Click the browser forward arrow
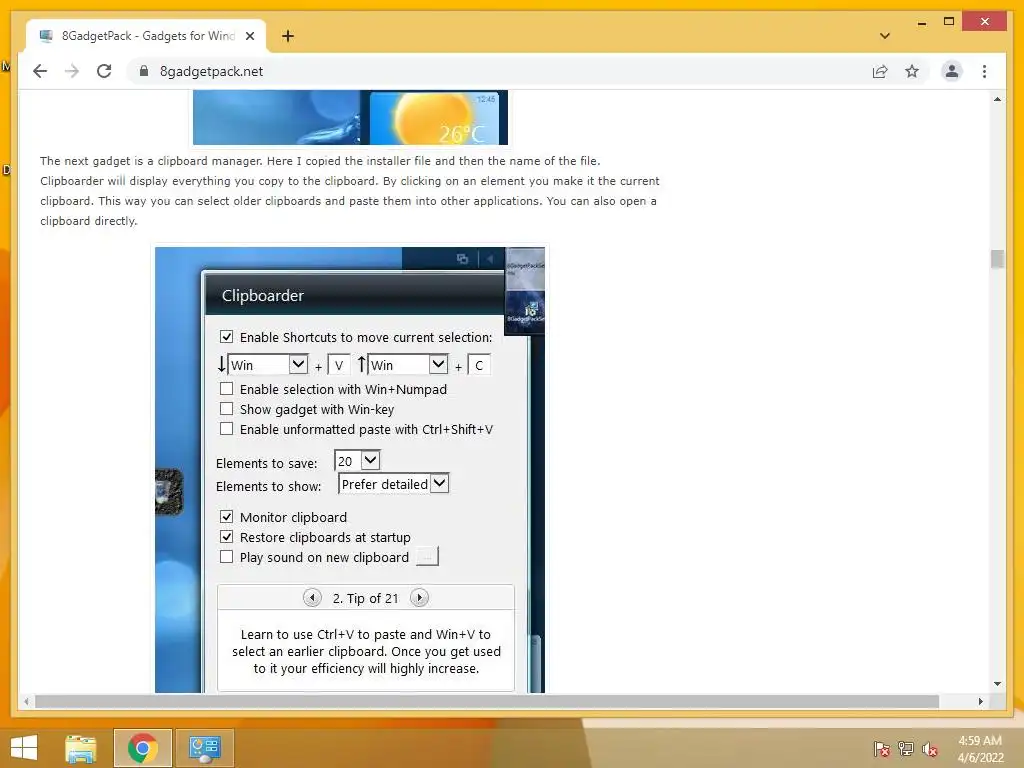The width and height of the screenshot is (1024, 768). coord(72,71)
